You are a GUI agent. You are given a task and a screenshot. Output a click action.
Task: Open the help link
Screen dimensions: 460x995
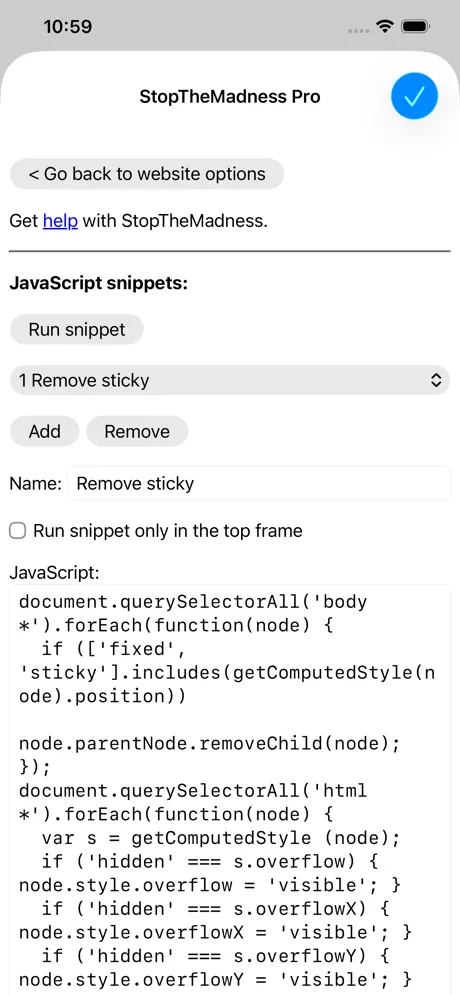[60, 221]
